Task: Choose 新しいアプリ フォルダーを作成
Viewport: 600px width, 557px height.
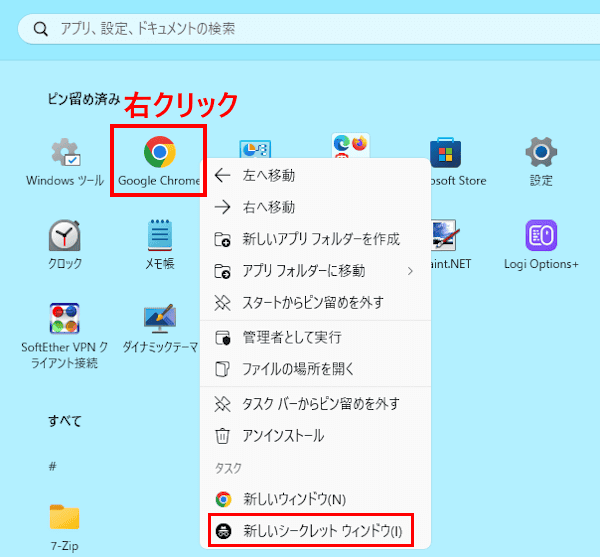Action: (315, 239)
